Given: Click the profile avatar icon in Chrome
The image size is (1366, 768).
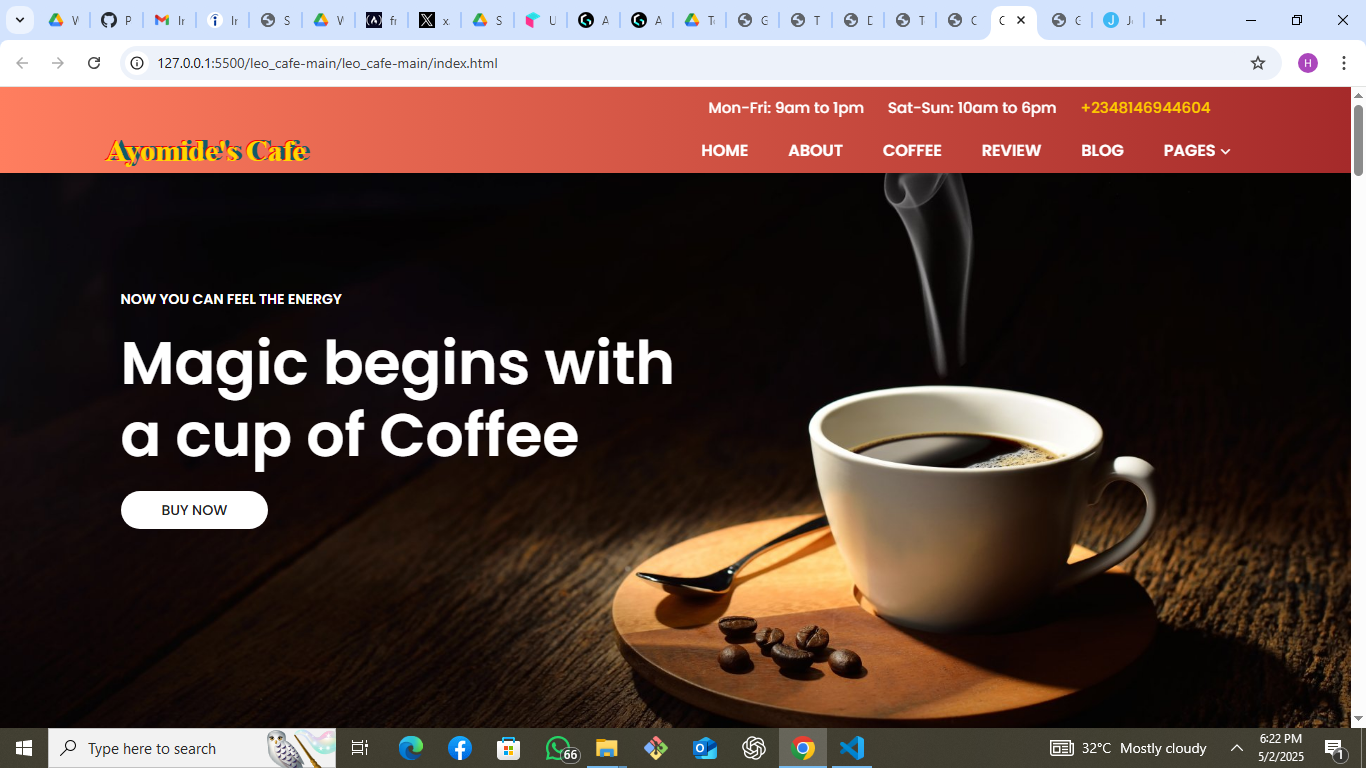Looking at the screenshot, I should [1308, 63].
